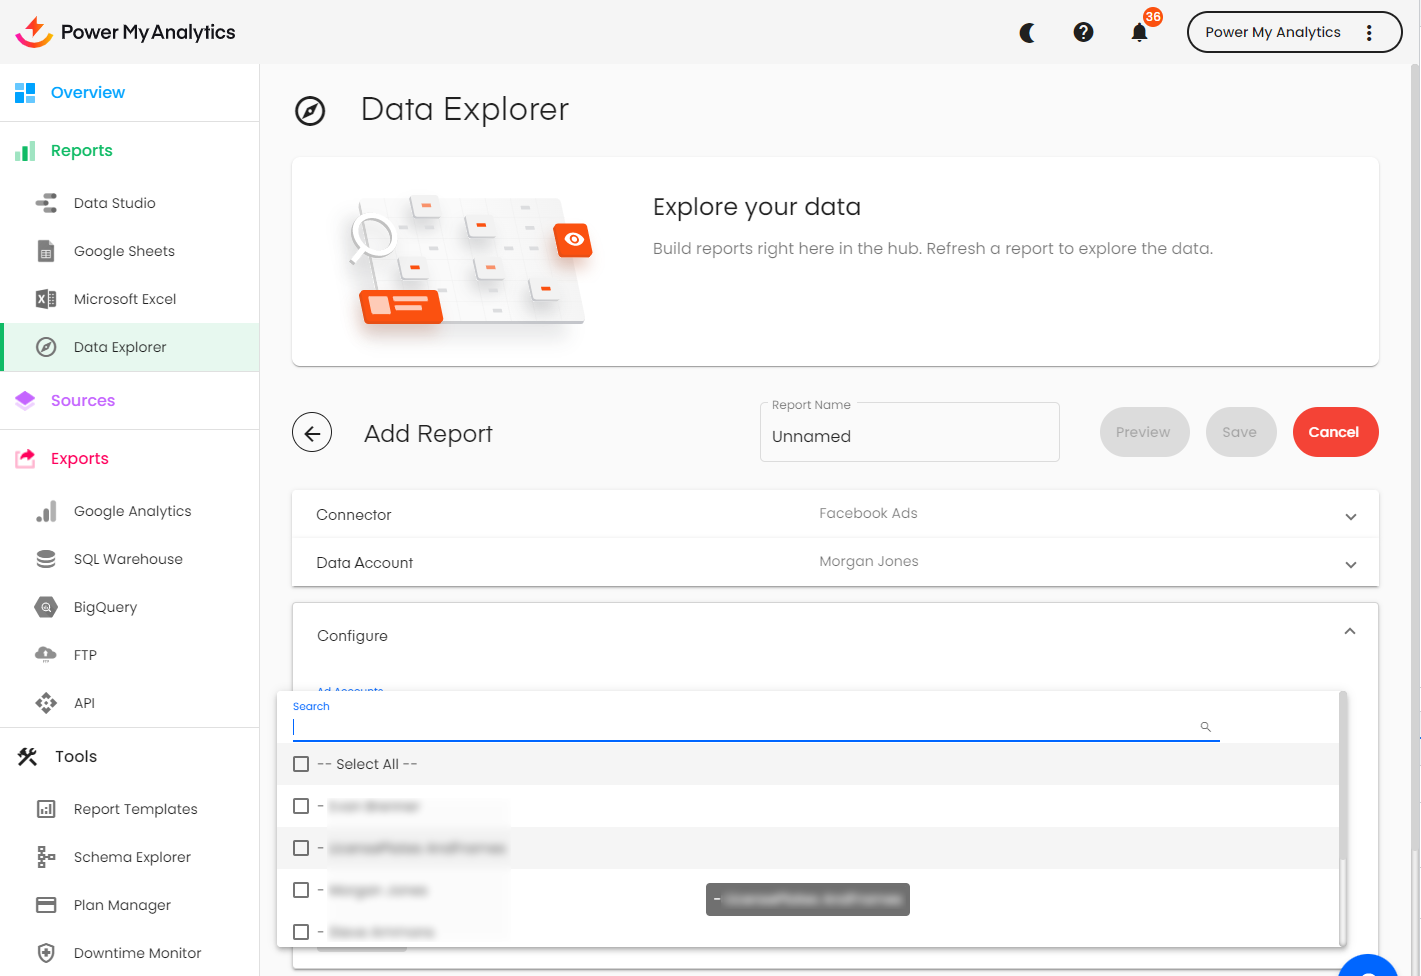Expand the Connector Facebook Ads dropdown
Screen dimensions: 1421x976
pos(1350,516)
